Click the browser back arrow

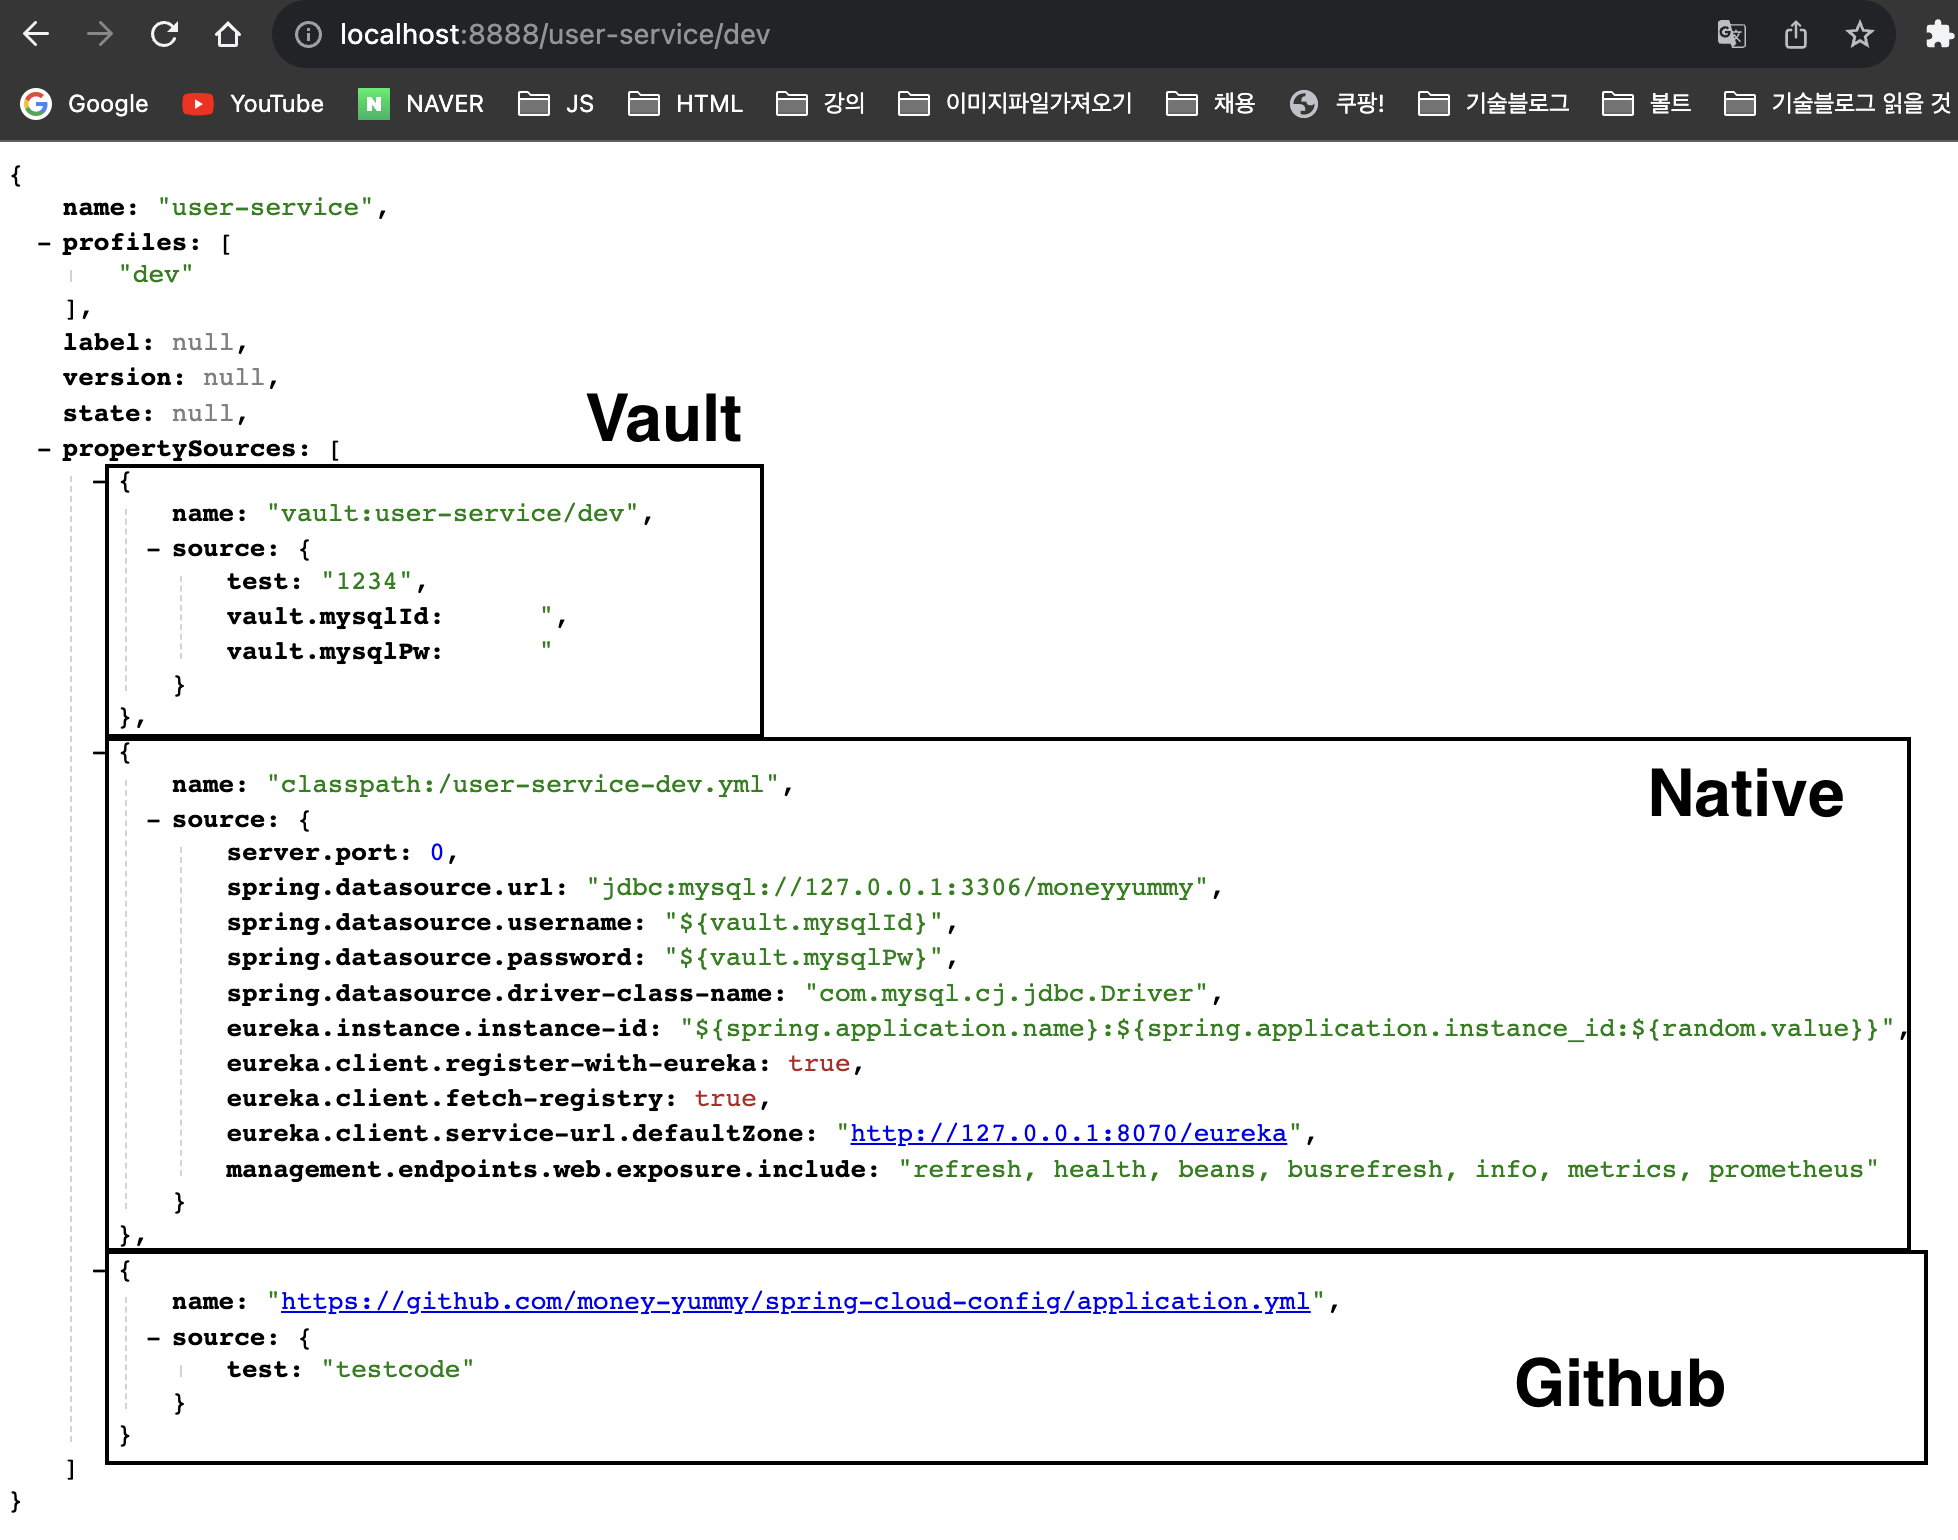point(36,35)
